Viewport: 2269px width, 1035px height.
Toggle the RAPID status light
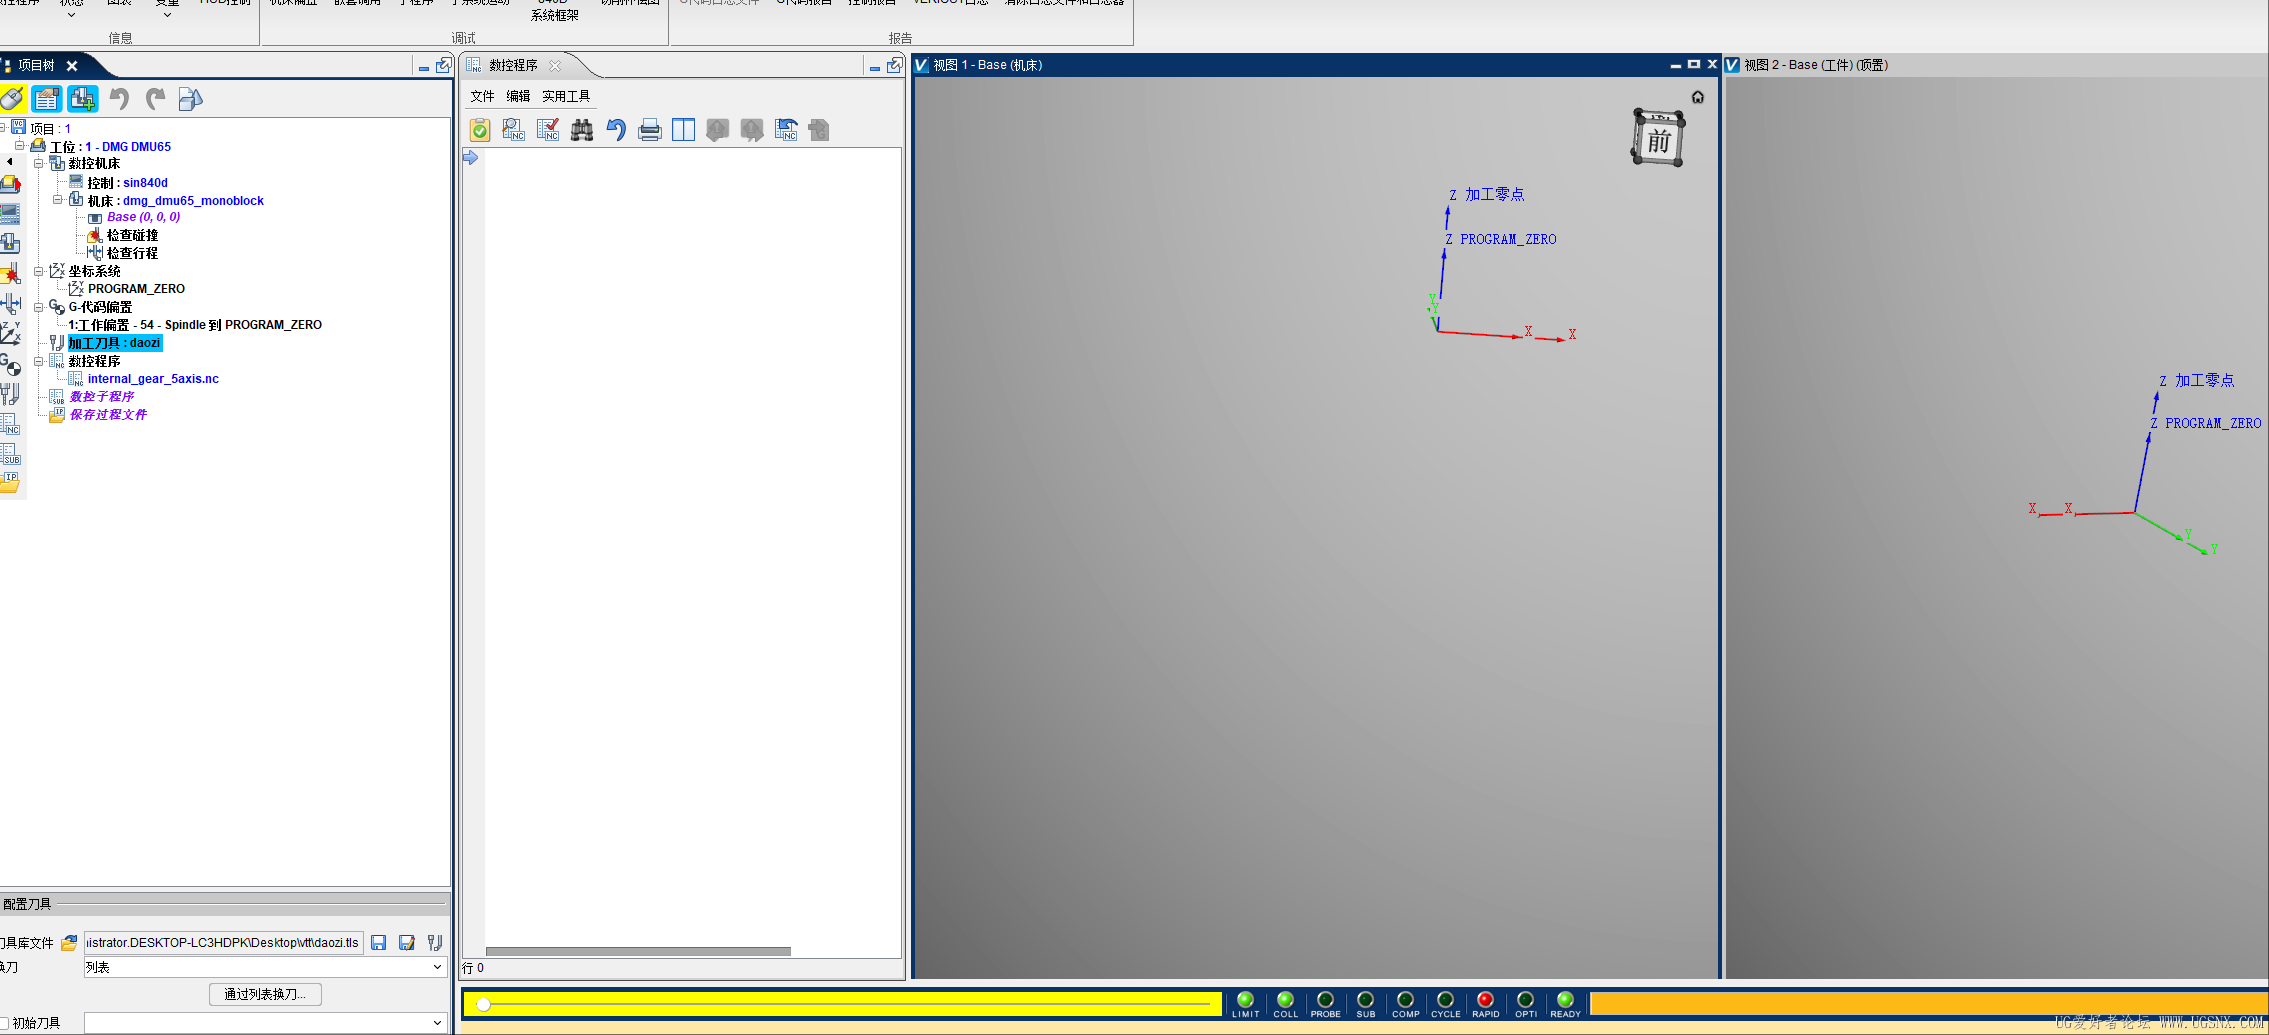pyautogui.click(x=1486, y=1000)
